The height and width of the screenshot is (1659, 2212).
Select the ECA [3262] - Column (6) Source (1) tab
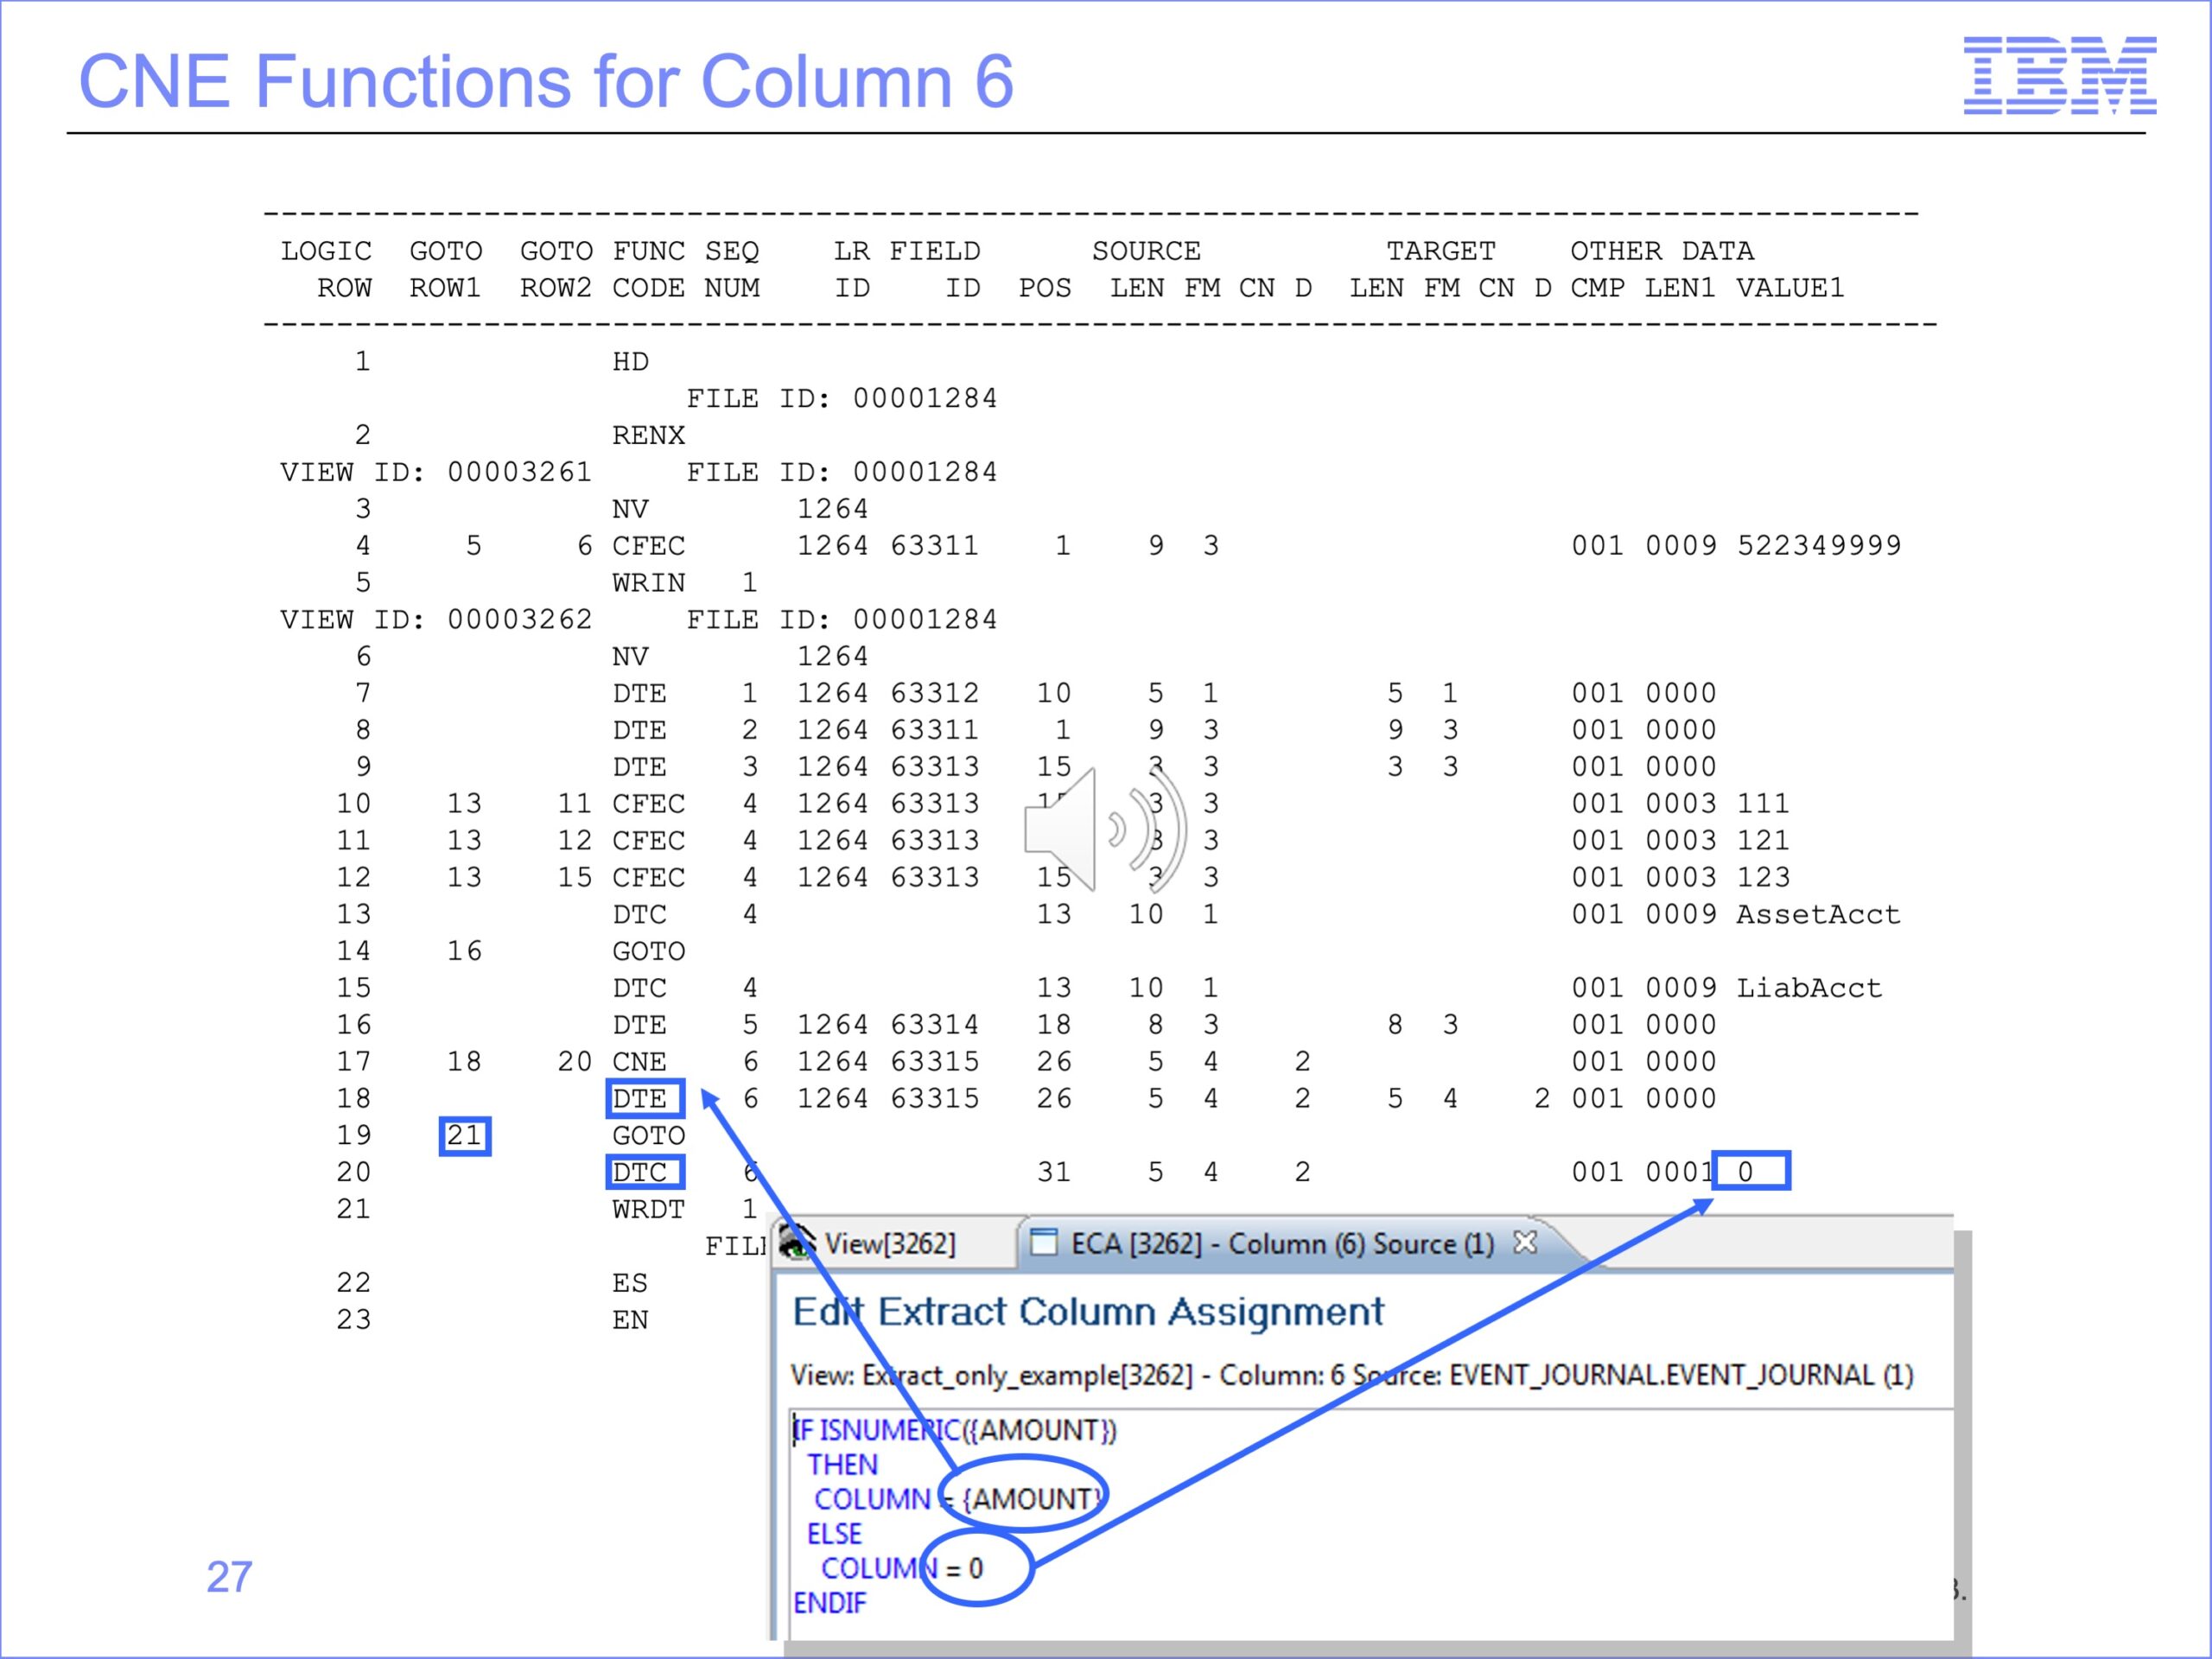pyautogui.click(x=1282, y=1244)
